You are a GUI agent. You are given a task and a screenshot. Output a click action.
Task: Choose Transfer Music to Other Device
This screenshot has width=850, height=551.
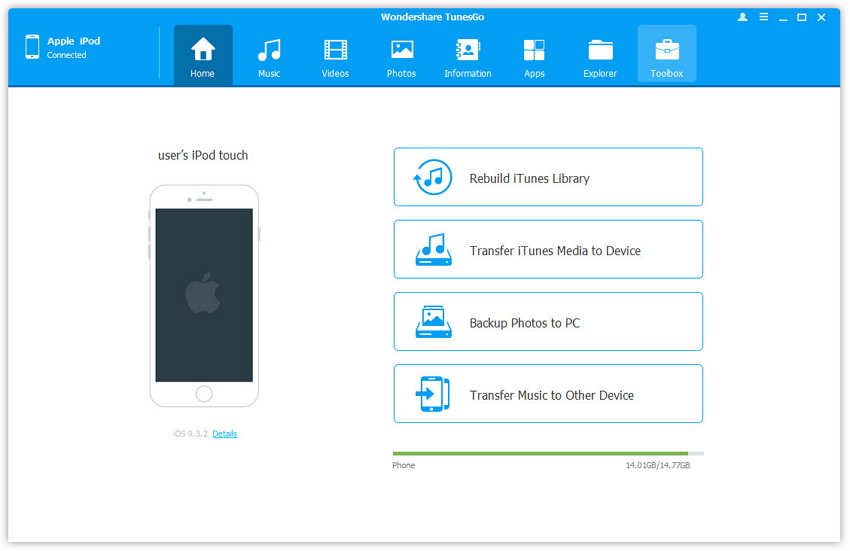click(x=548, y=394)
